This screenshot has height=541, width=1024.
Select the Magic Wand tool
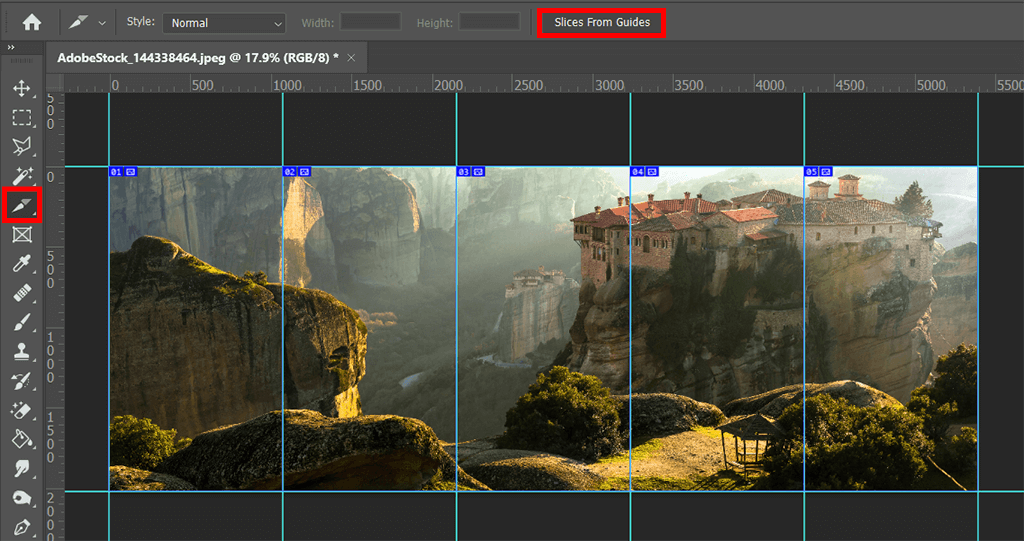click(x=22, y=176)
